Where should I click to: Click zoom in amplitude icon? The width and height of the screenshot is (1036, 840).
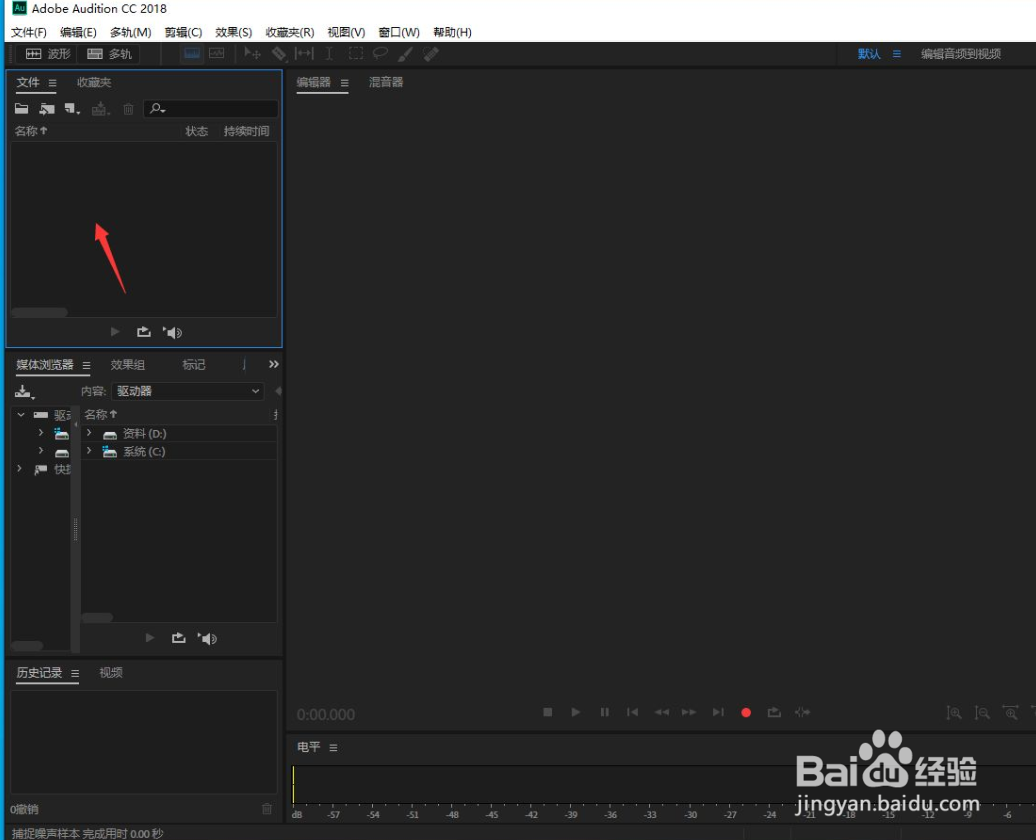pyautogui.click(x=953, y=712)
